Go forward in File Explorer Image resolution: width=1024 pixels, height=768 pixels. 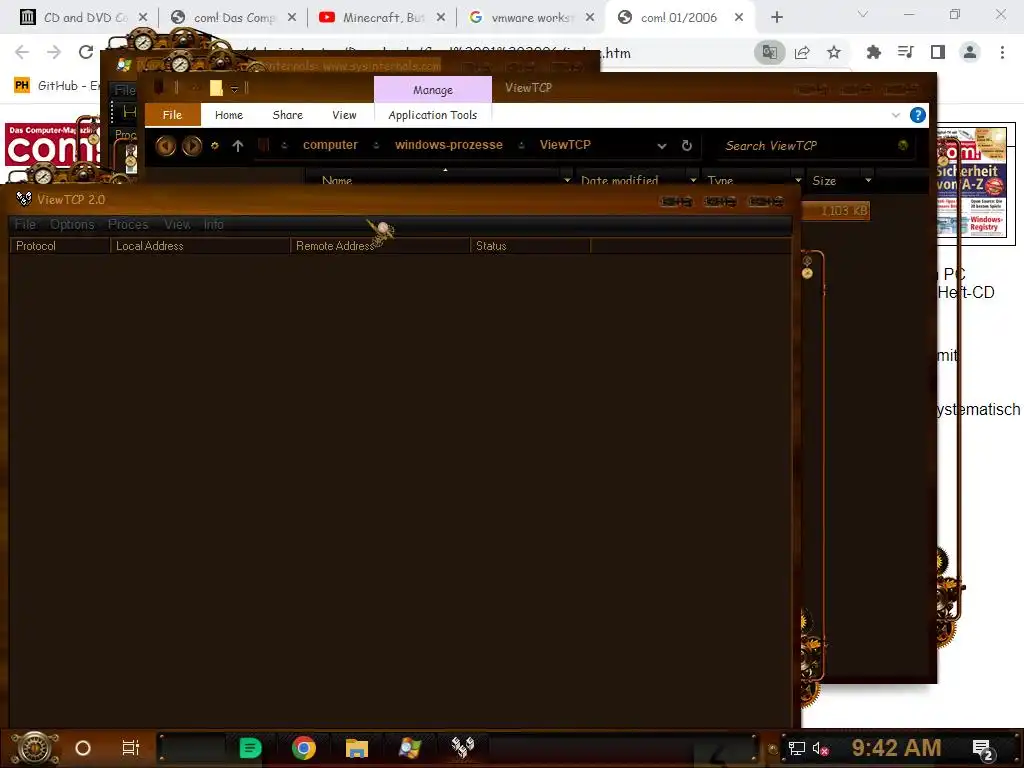point(191,146)
